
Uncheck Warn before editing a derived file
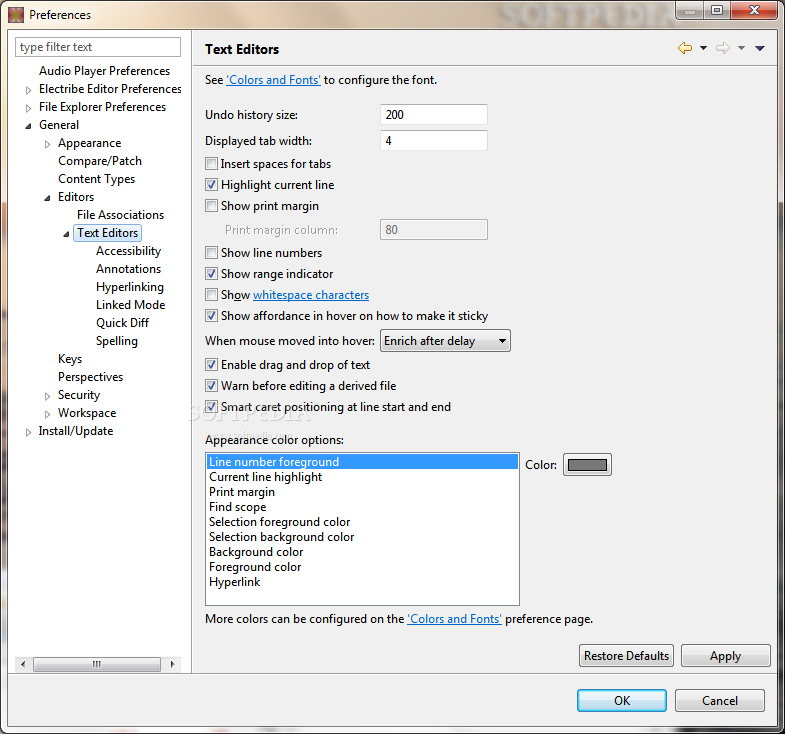pos(211,386)
